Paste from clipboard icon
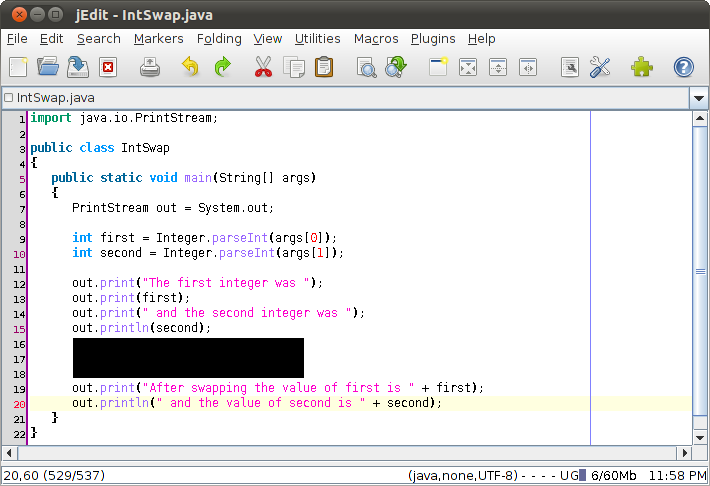Screen dimensions: 710x486 (x=324, y=67)
